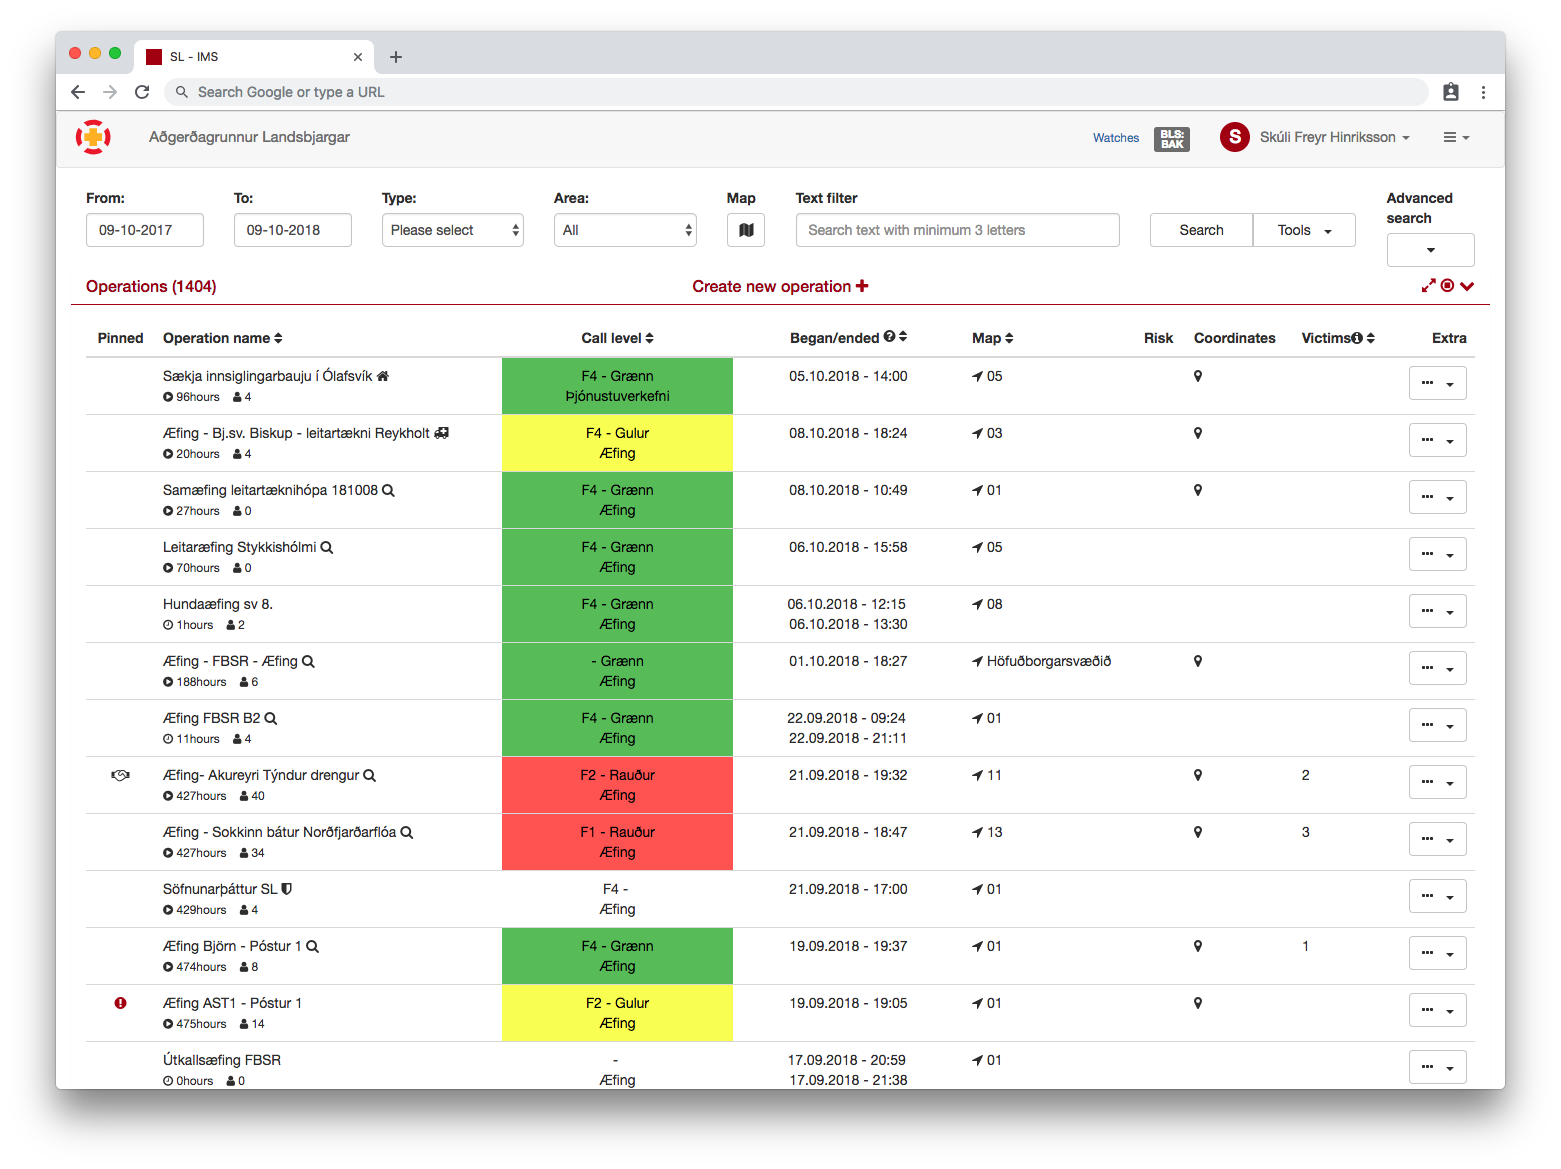Image resolution: width=1561 pixels, height=1169 pixels.
Task: Open Chrome three-dot menu
Action: 1483,92
